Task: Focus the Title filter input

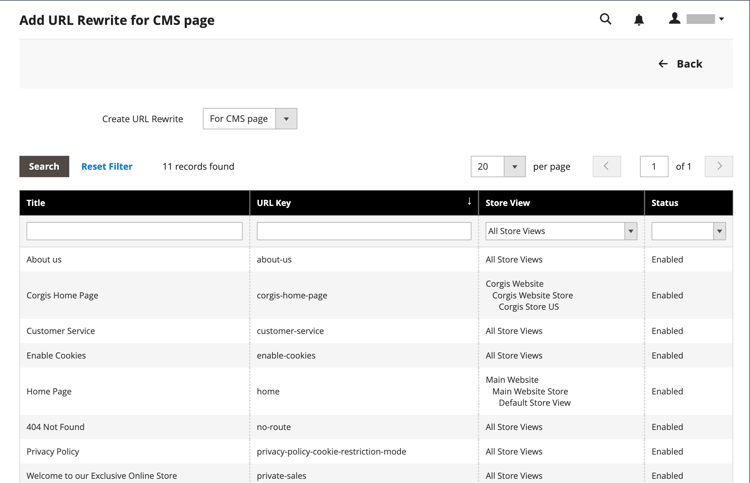Action: click(x=134, y=231)
